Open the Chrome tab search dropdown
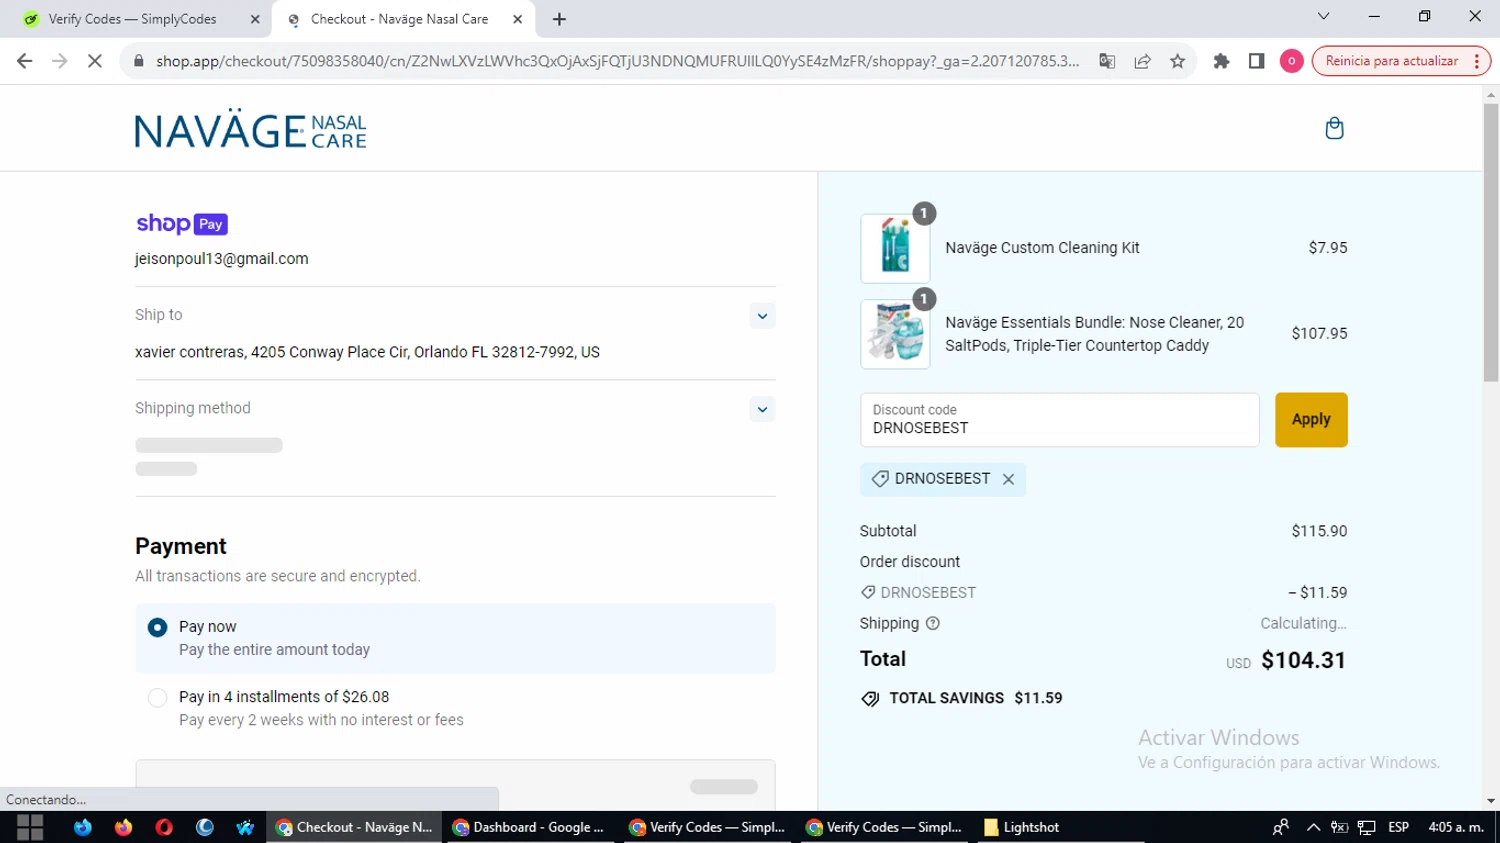 [1323, 16]
